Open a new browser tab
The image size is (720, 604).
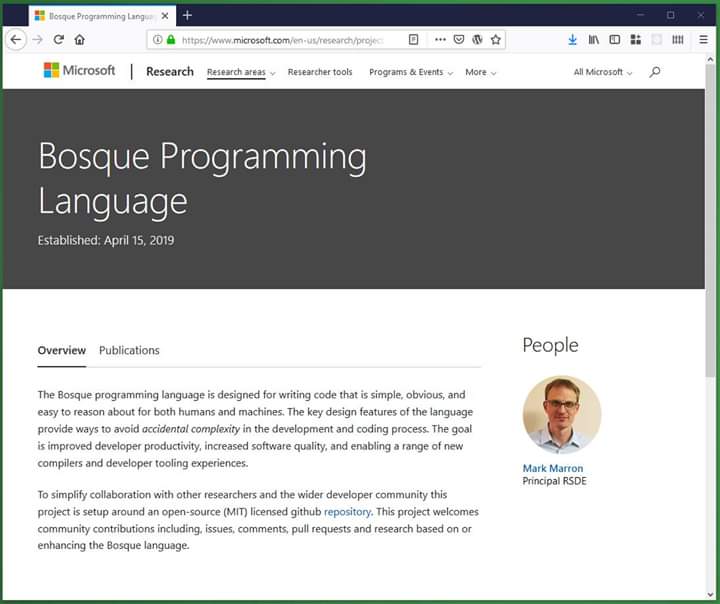(x=187, y=16)
